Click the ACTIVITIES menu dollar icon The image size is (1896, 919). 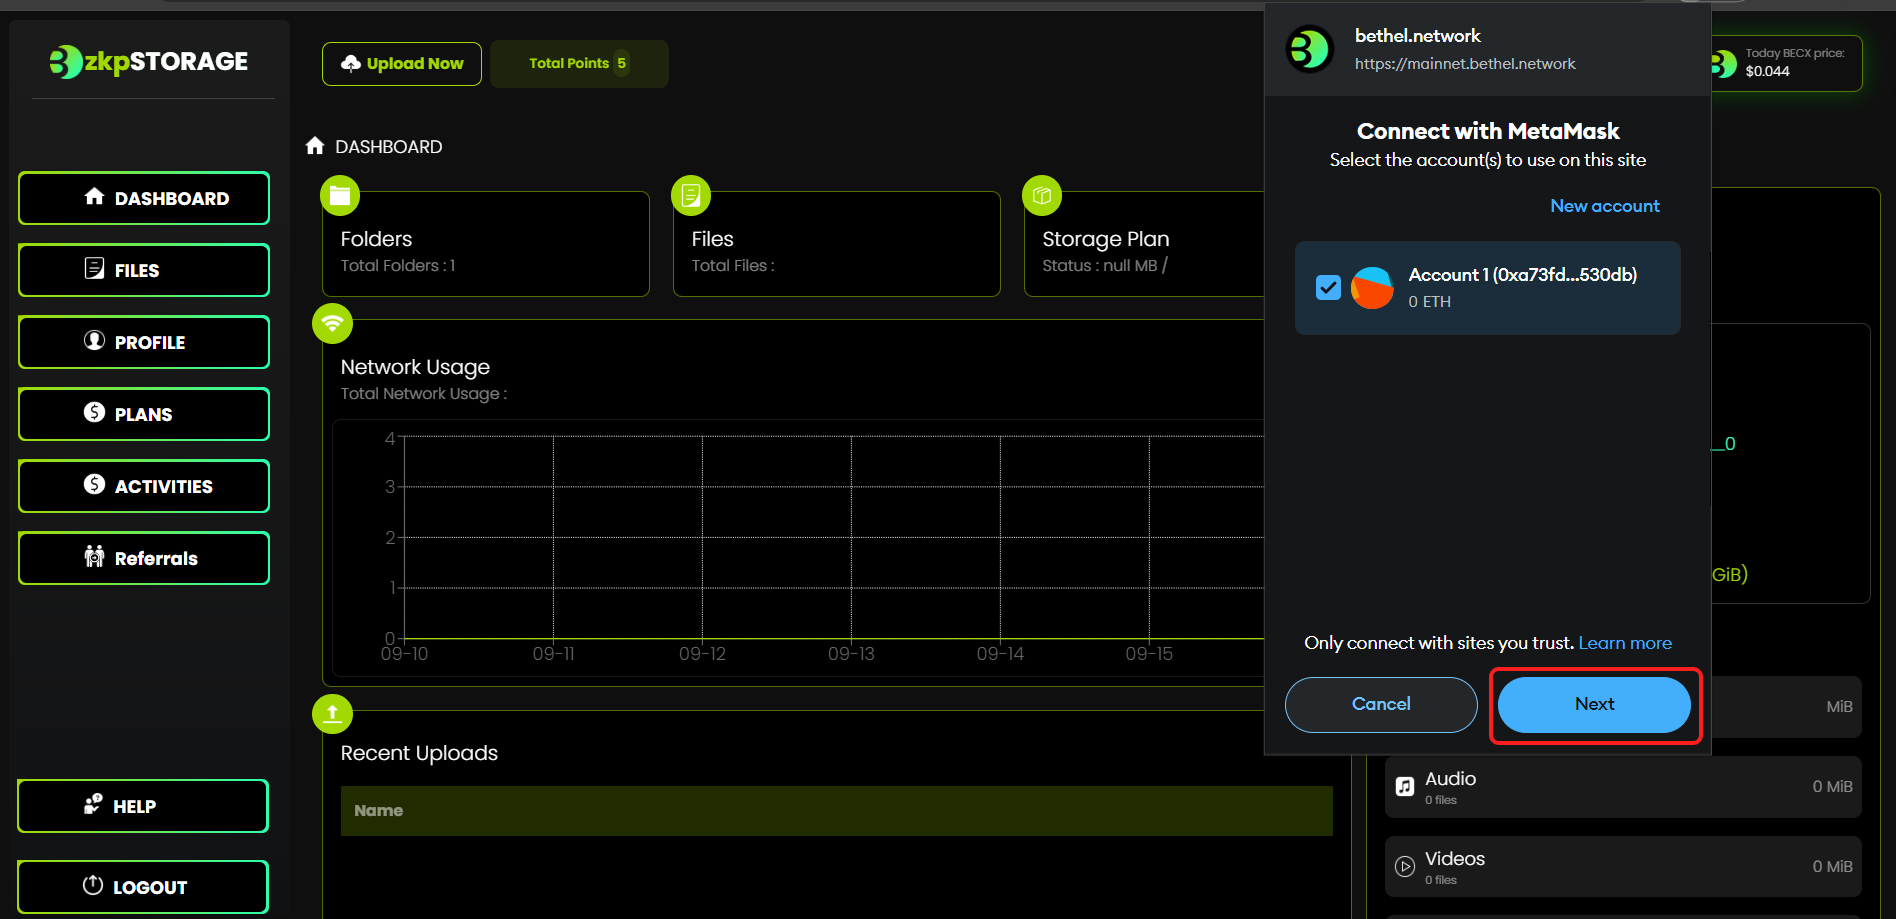click(94, 484)
